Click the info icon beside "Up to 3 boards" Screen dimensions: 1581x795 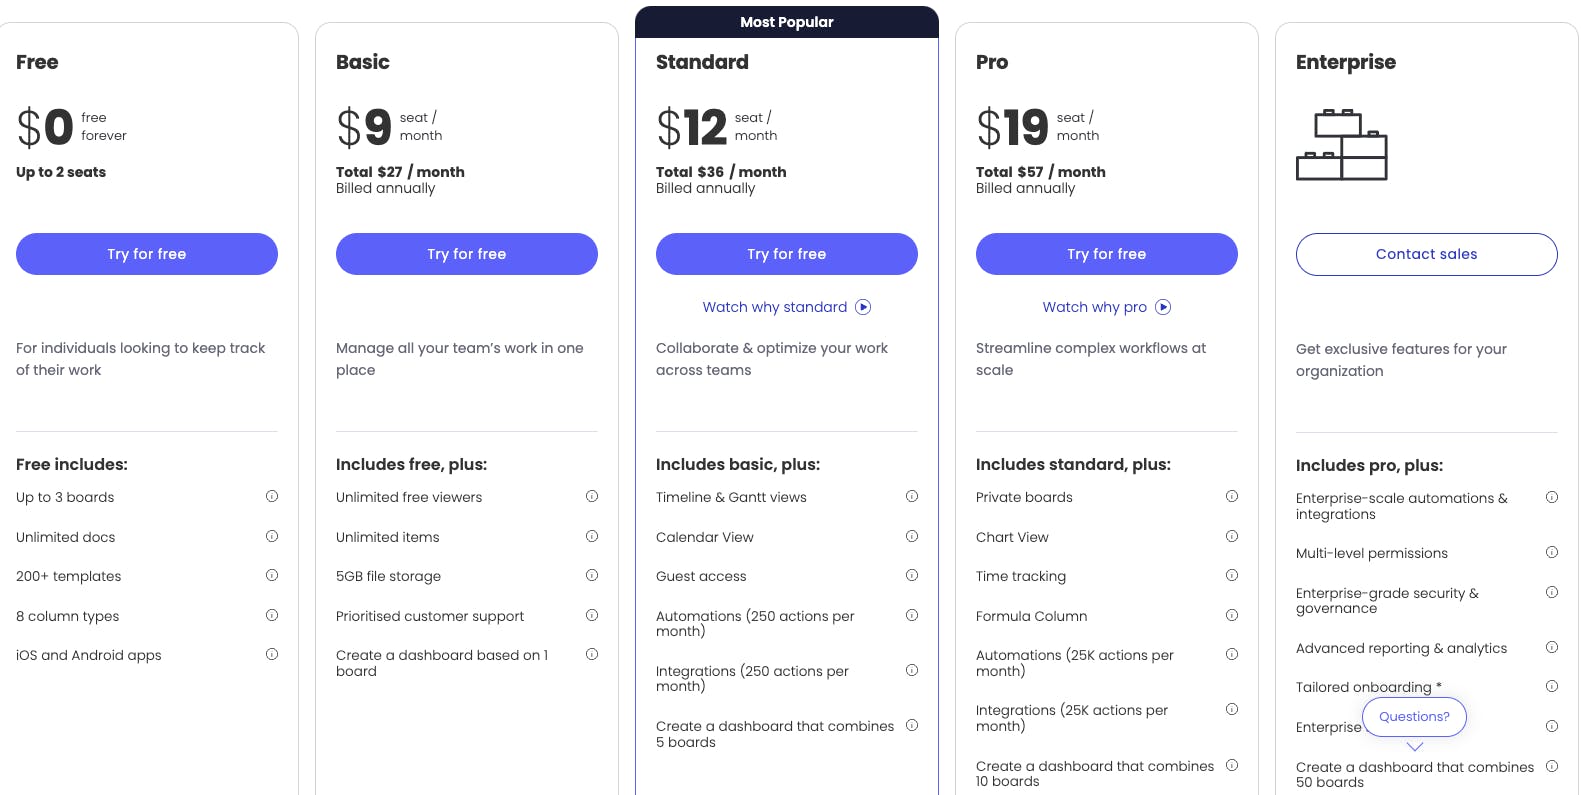tap(272, 496)
